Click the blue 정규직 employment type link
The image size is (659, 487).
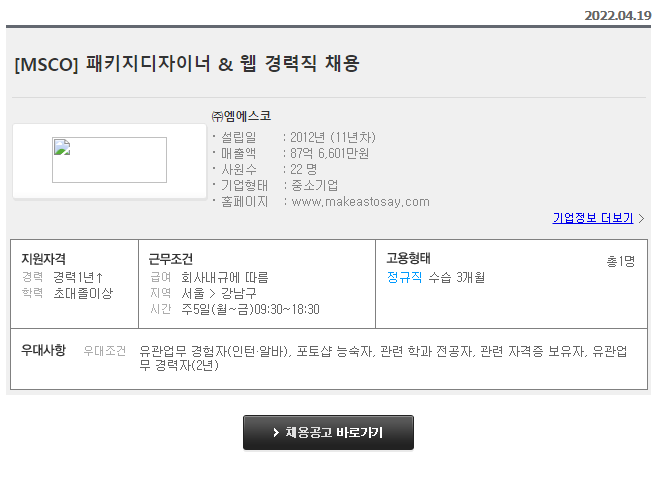click(x=404, y=277)
